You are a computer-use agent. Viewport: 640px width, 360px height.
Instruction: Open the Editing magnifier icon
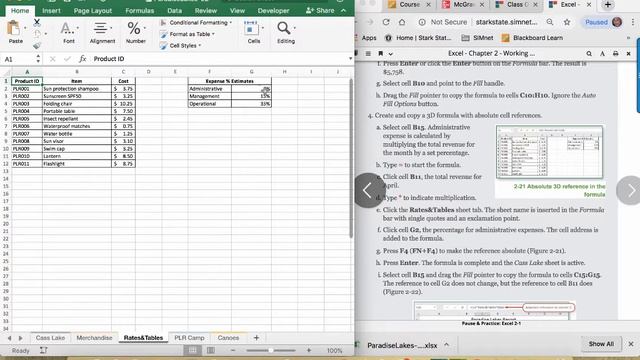283,28
